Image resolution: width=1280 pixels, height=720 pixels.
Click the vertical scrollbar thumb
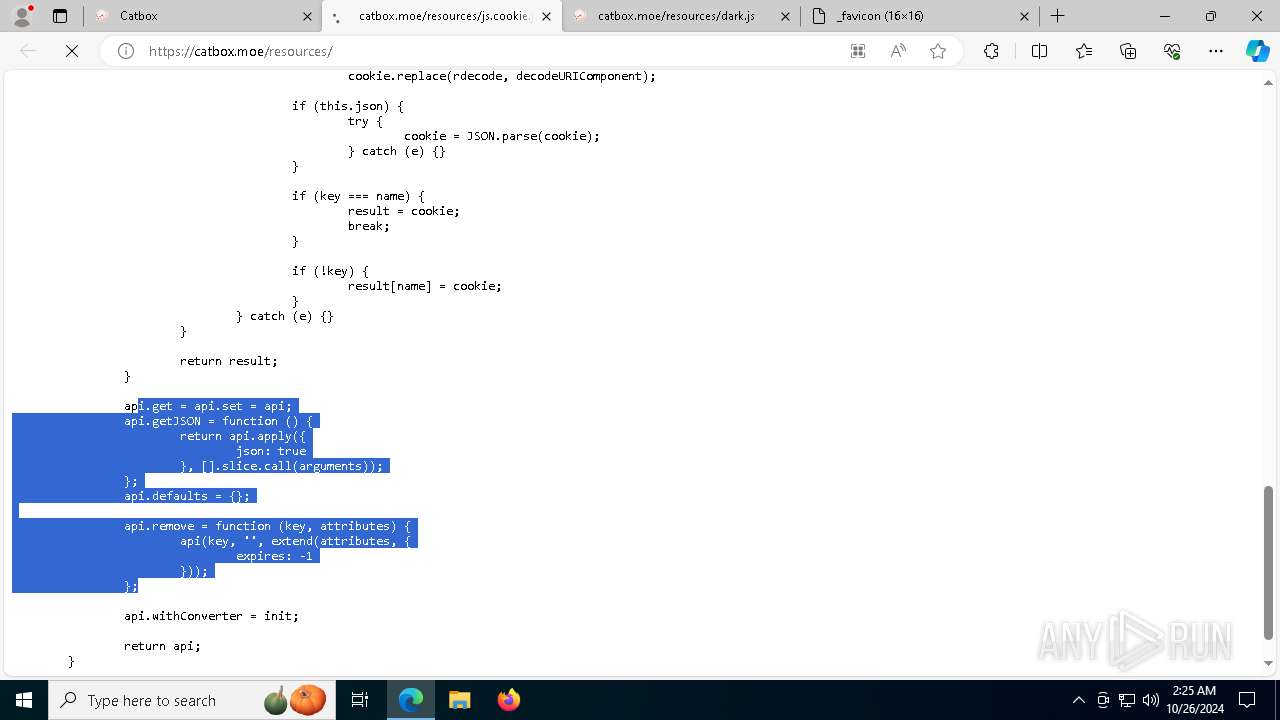[1269, 562]
